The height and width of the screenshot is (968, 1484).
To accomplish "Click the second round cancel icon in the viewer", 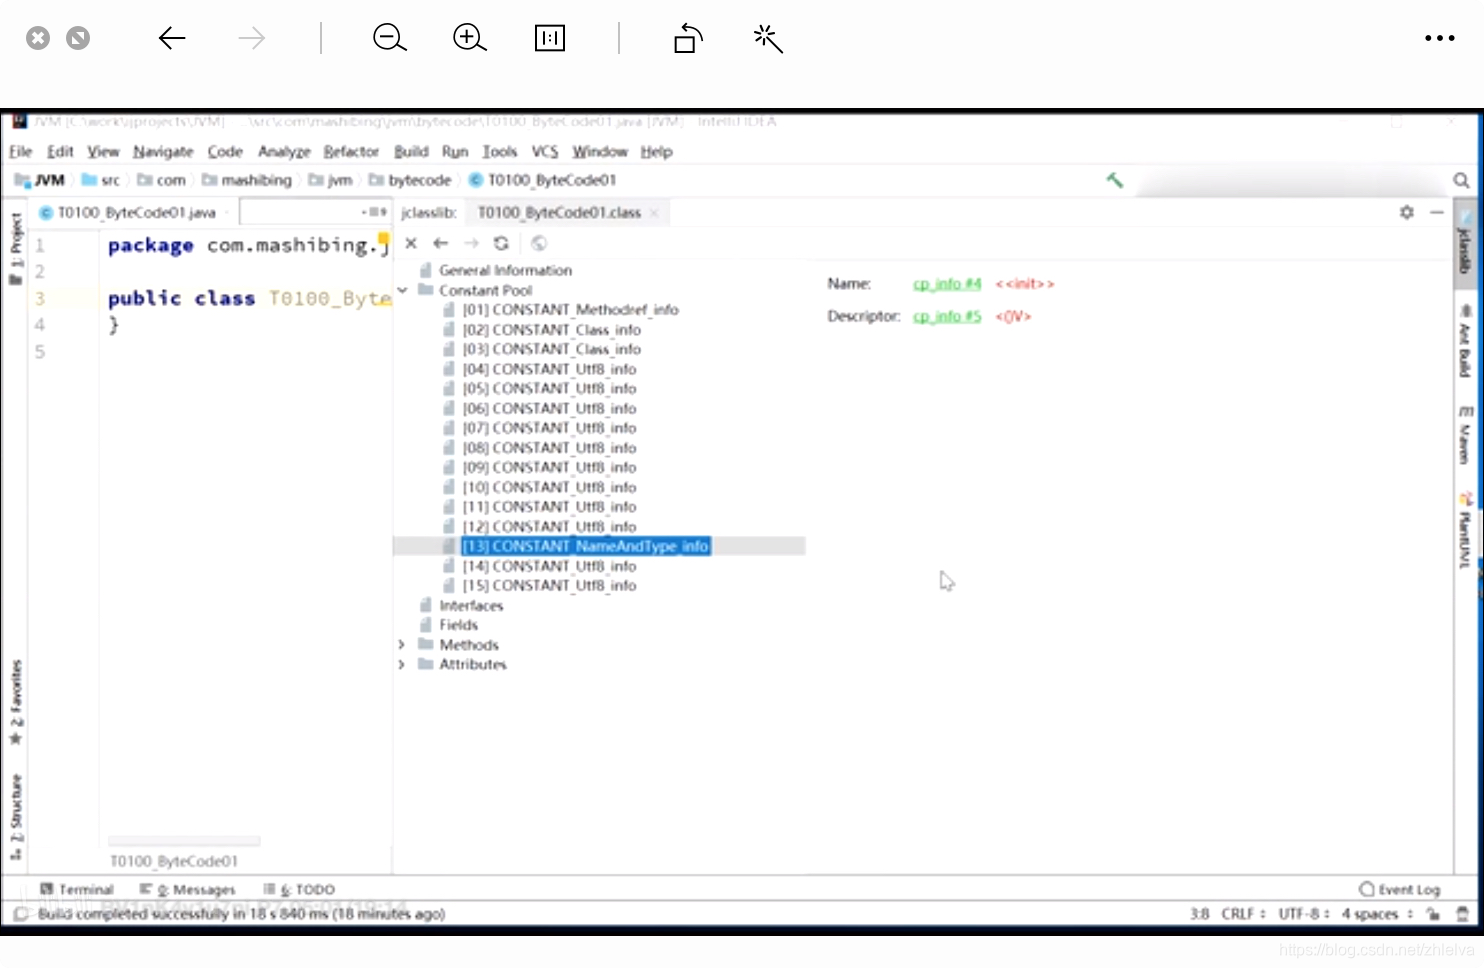I will coord(78,38).
